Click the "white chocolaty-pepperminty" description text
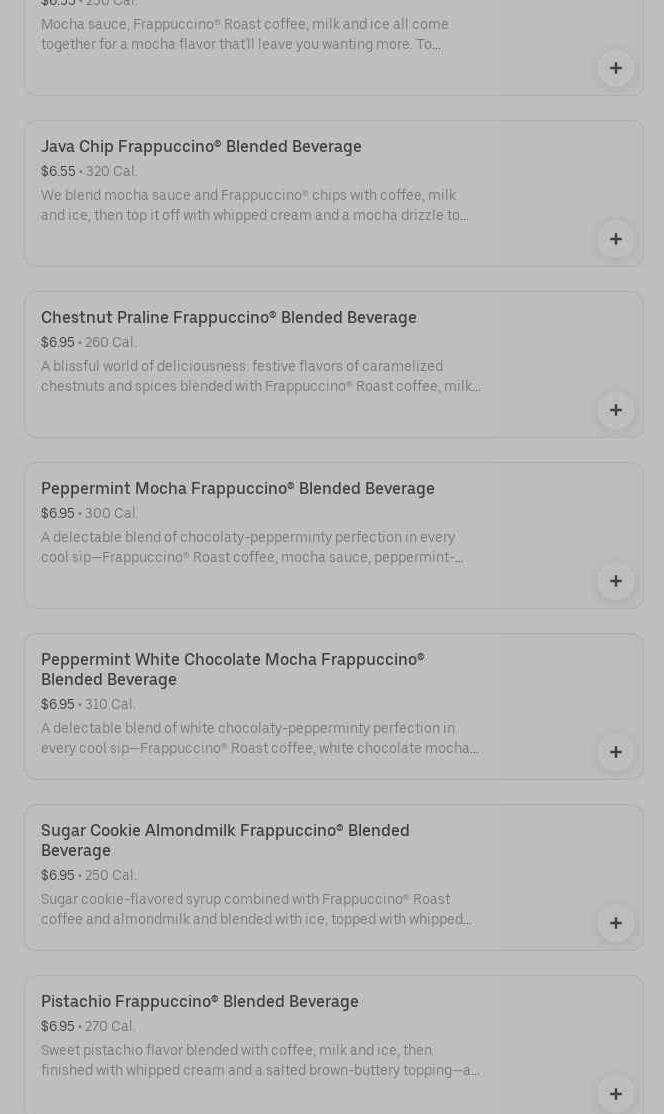 click(x=259, y=738)
